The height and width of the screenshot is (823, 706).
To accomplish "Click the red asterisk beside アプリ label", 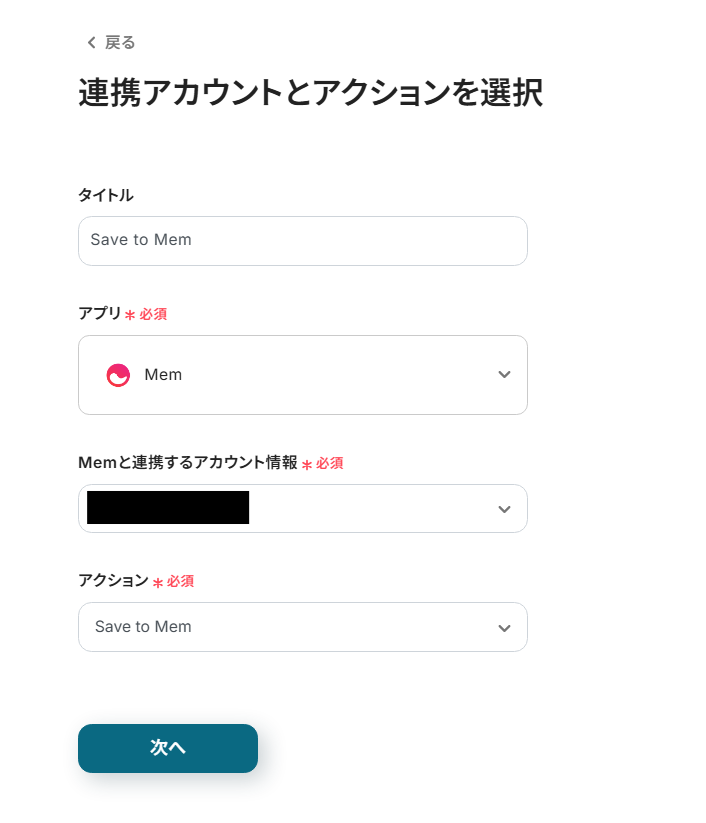I will (130, 315).
